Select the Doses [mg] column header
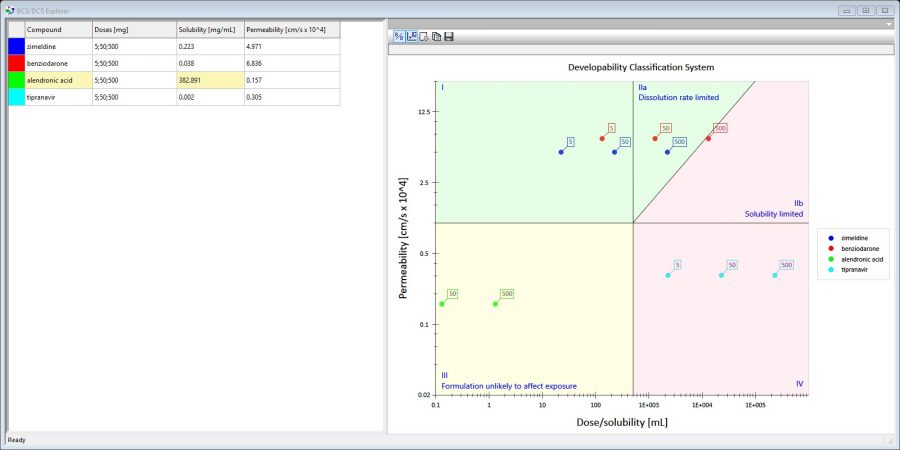The height and width of the screenshot is (450, 900). point(133,30)
